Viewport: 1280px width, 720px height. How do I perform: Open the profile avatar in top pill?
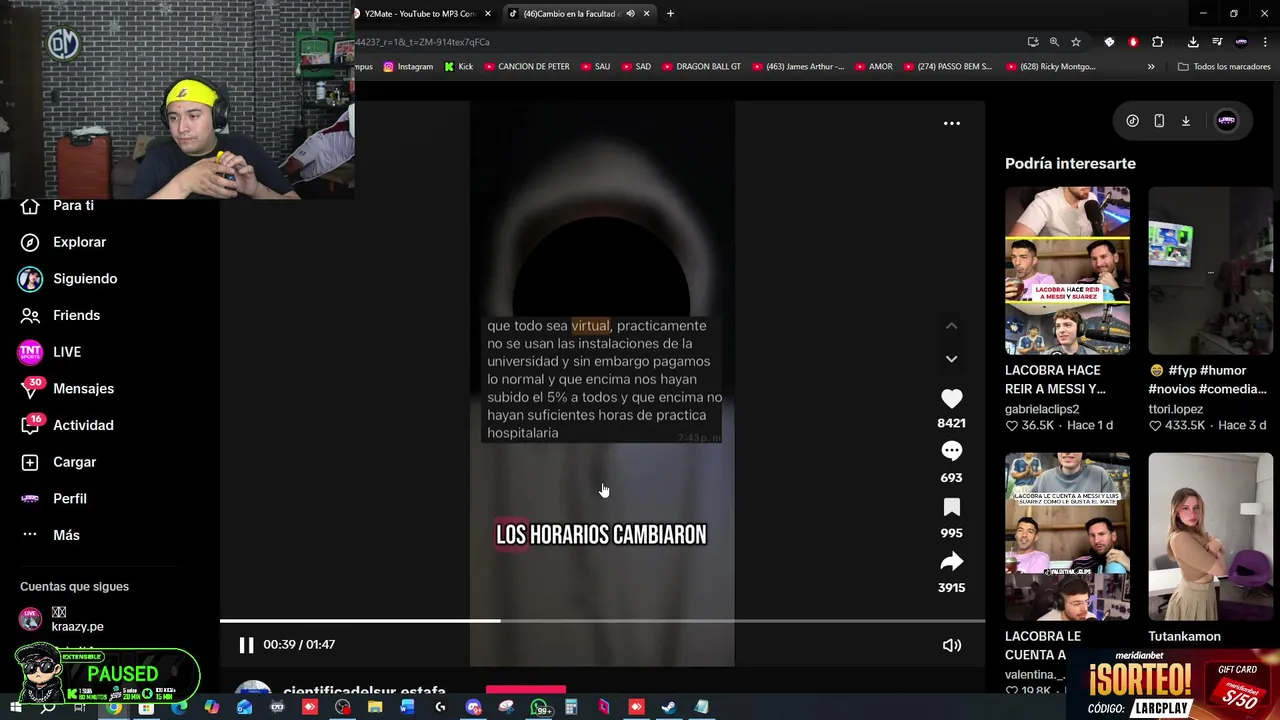tap(1227, 121)
